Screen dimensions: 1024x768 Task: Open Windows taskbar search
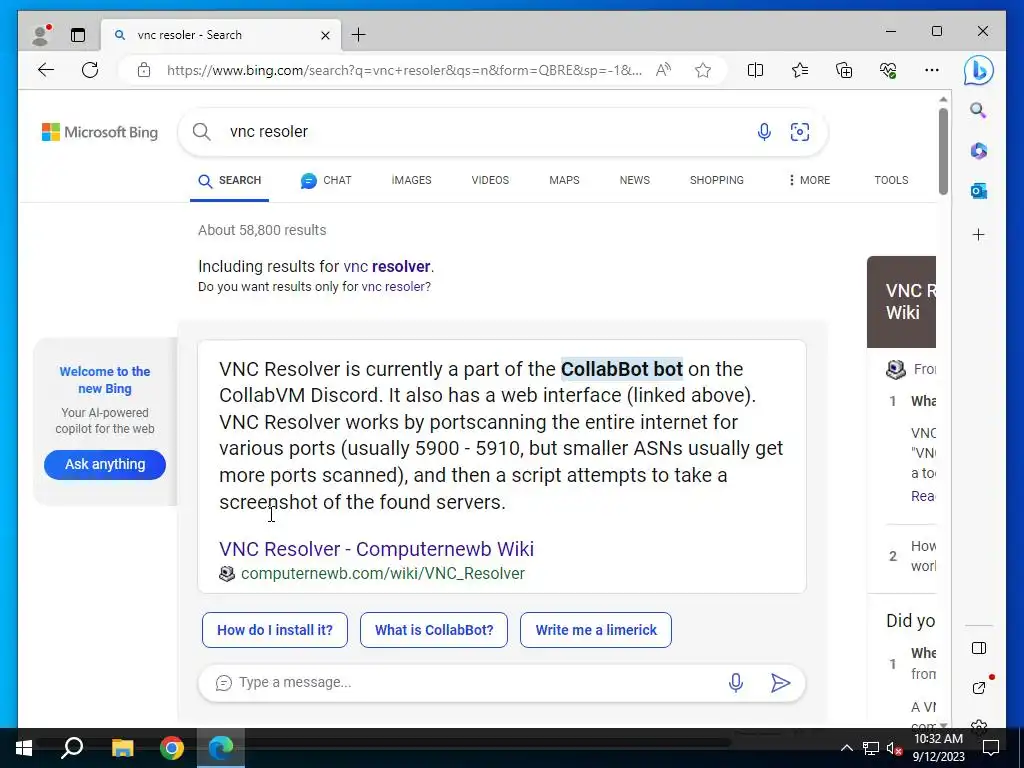point(72,748)
